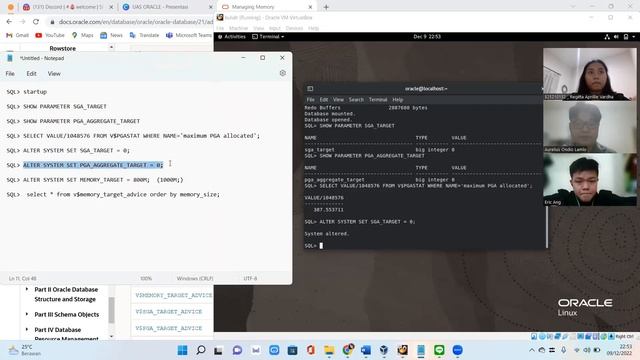Screen dimensions: 640x360
Task: Open the Office icon on the taskbar
Action: 311,350
